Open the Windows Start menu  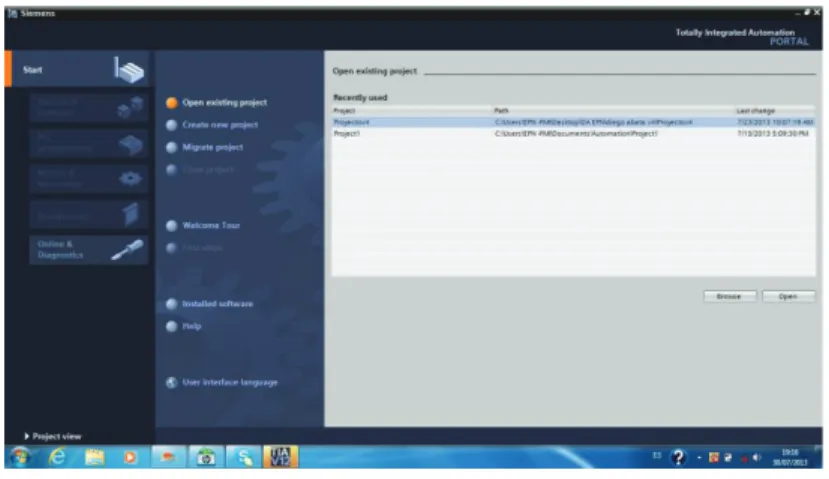point(21,457)
